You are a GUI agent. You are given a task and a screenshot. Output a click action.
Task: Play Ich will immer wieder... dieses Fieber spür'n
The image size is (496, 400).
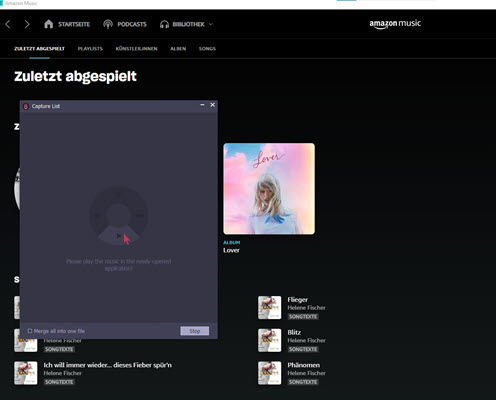pos(108,365)
